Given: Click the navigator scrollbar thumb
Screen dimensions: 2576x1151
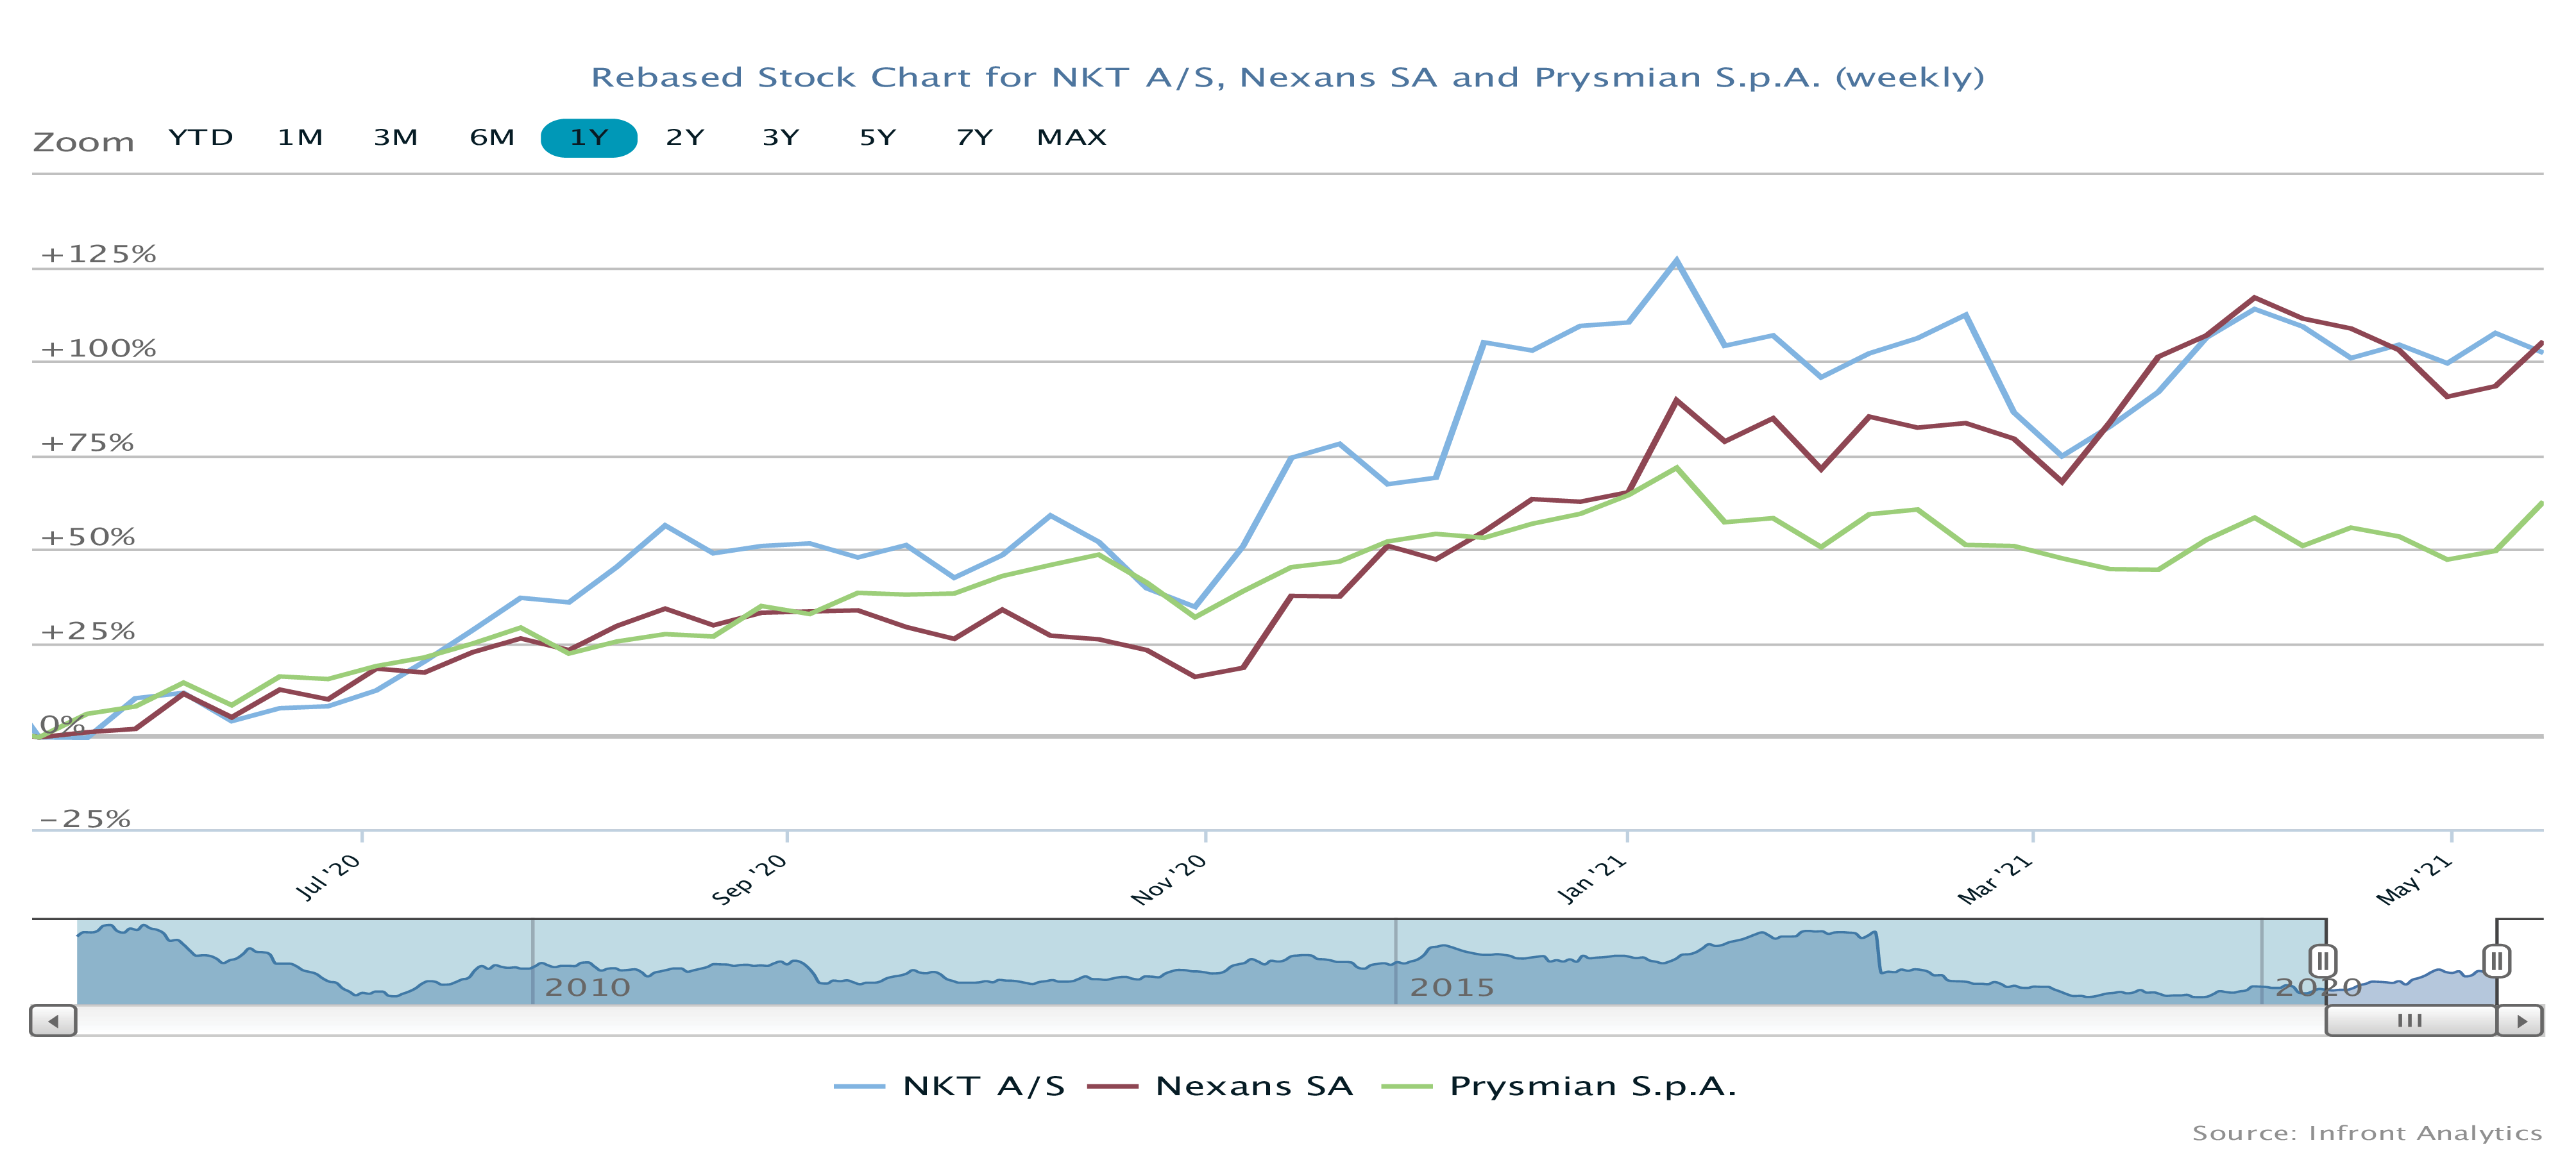Looking at the screenshot, I should coord(2410,1021).
